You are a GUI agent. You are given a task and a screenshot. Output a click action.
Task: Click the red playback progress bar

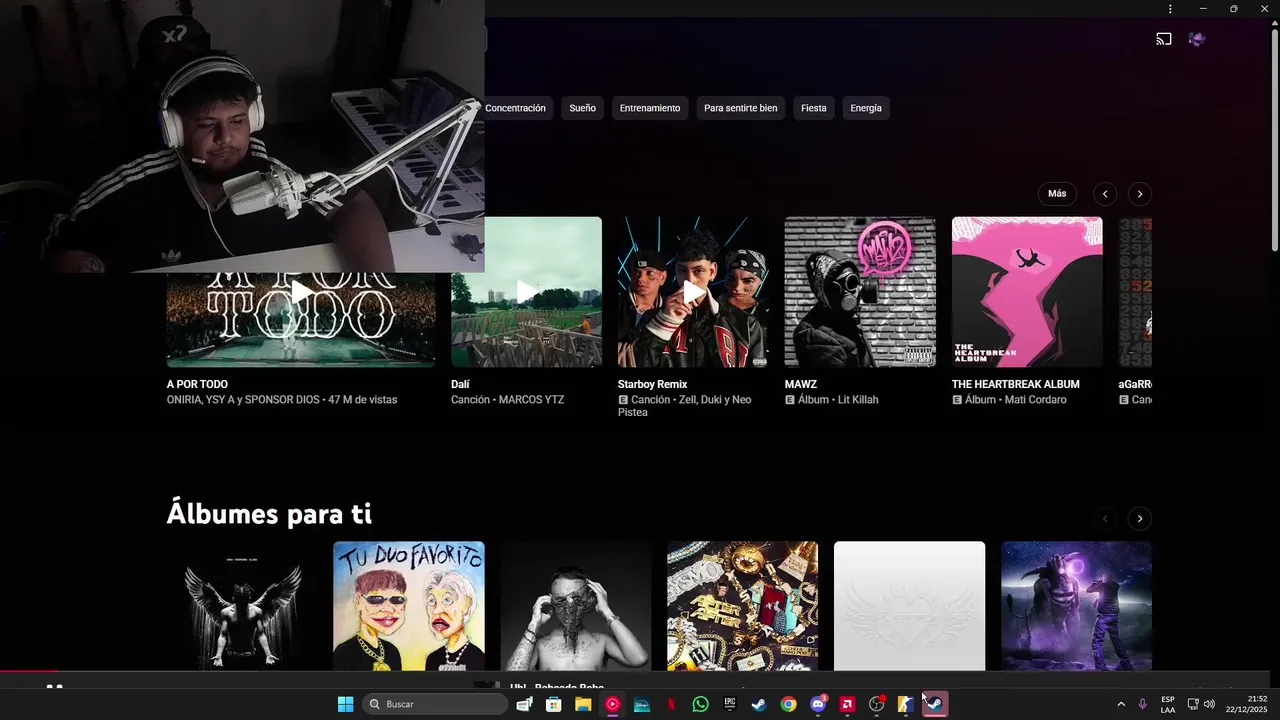[29, 671]
